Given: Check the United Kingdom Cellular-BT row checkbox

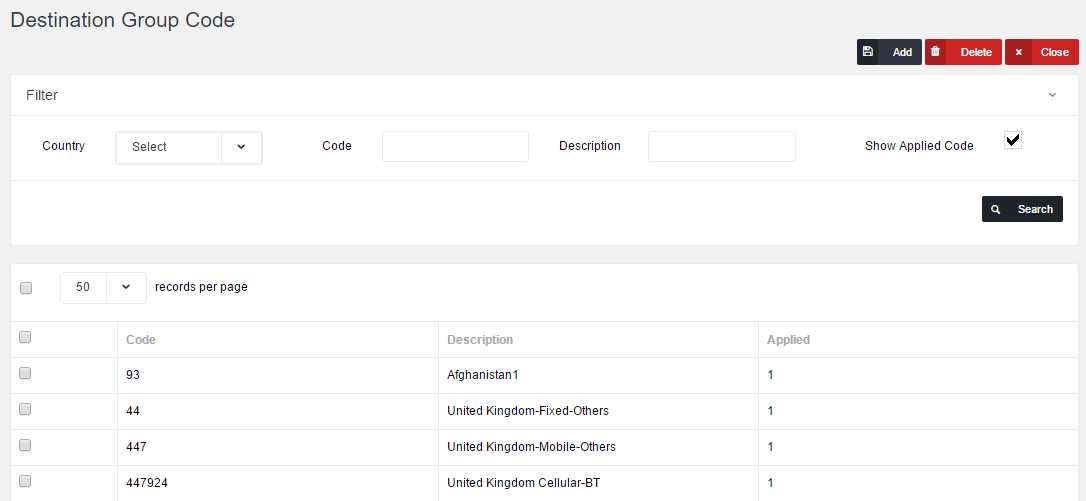Looking at the screenshot, I should point(26,482).
